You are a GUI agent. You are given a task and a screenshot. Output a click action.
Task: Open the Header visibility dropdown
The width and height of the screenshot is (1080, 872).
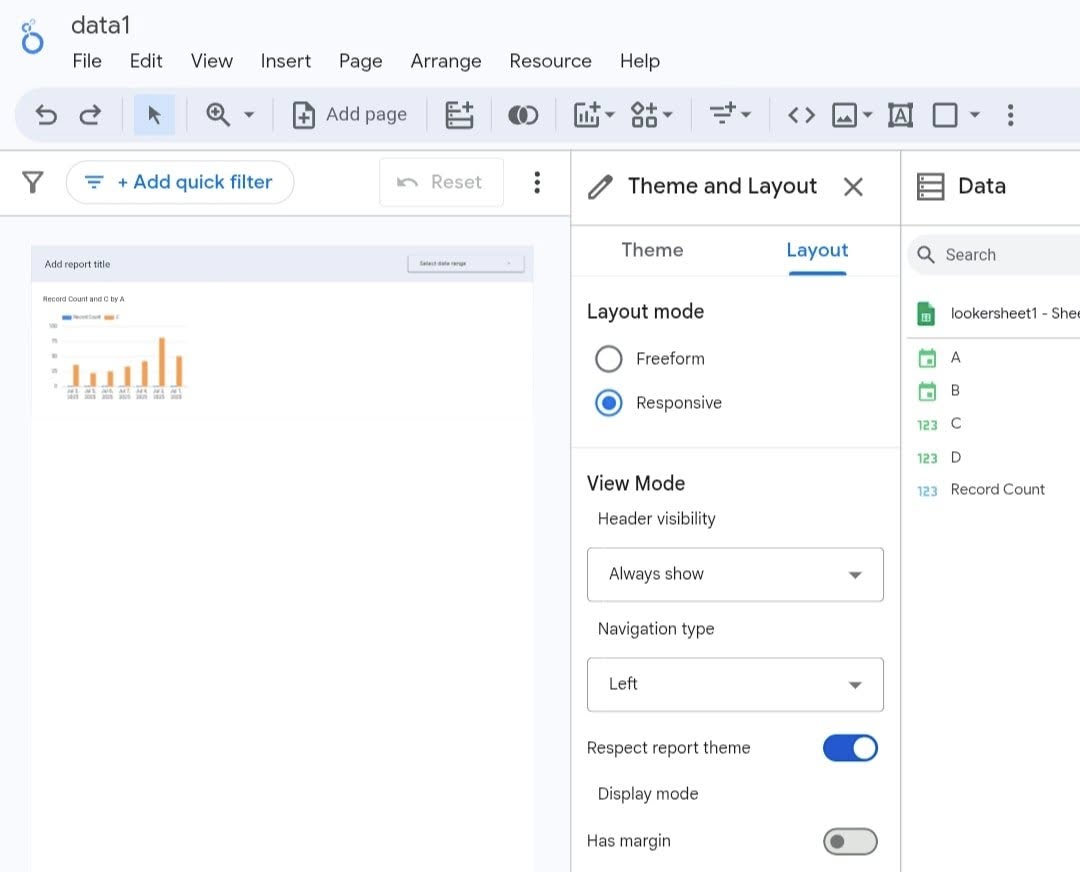(x=735, y=574)
